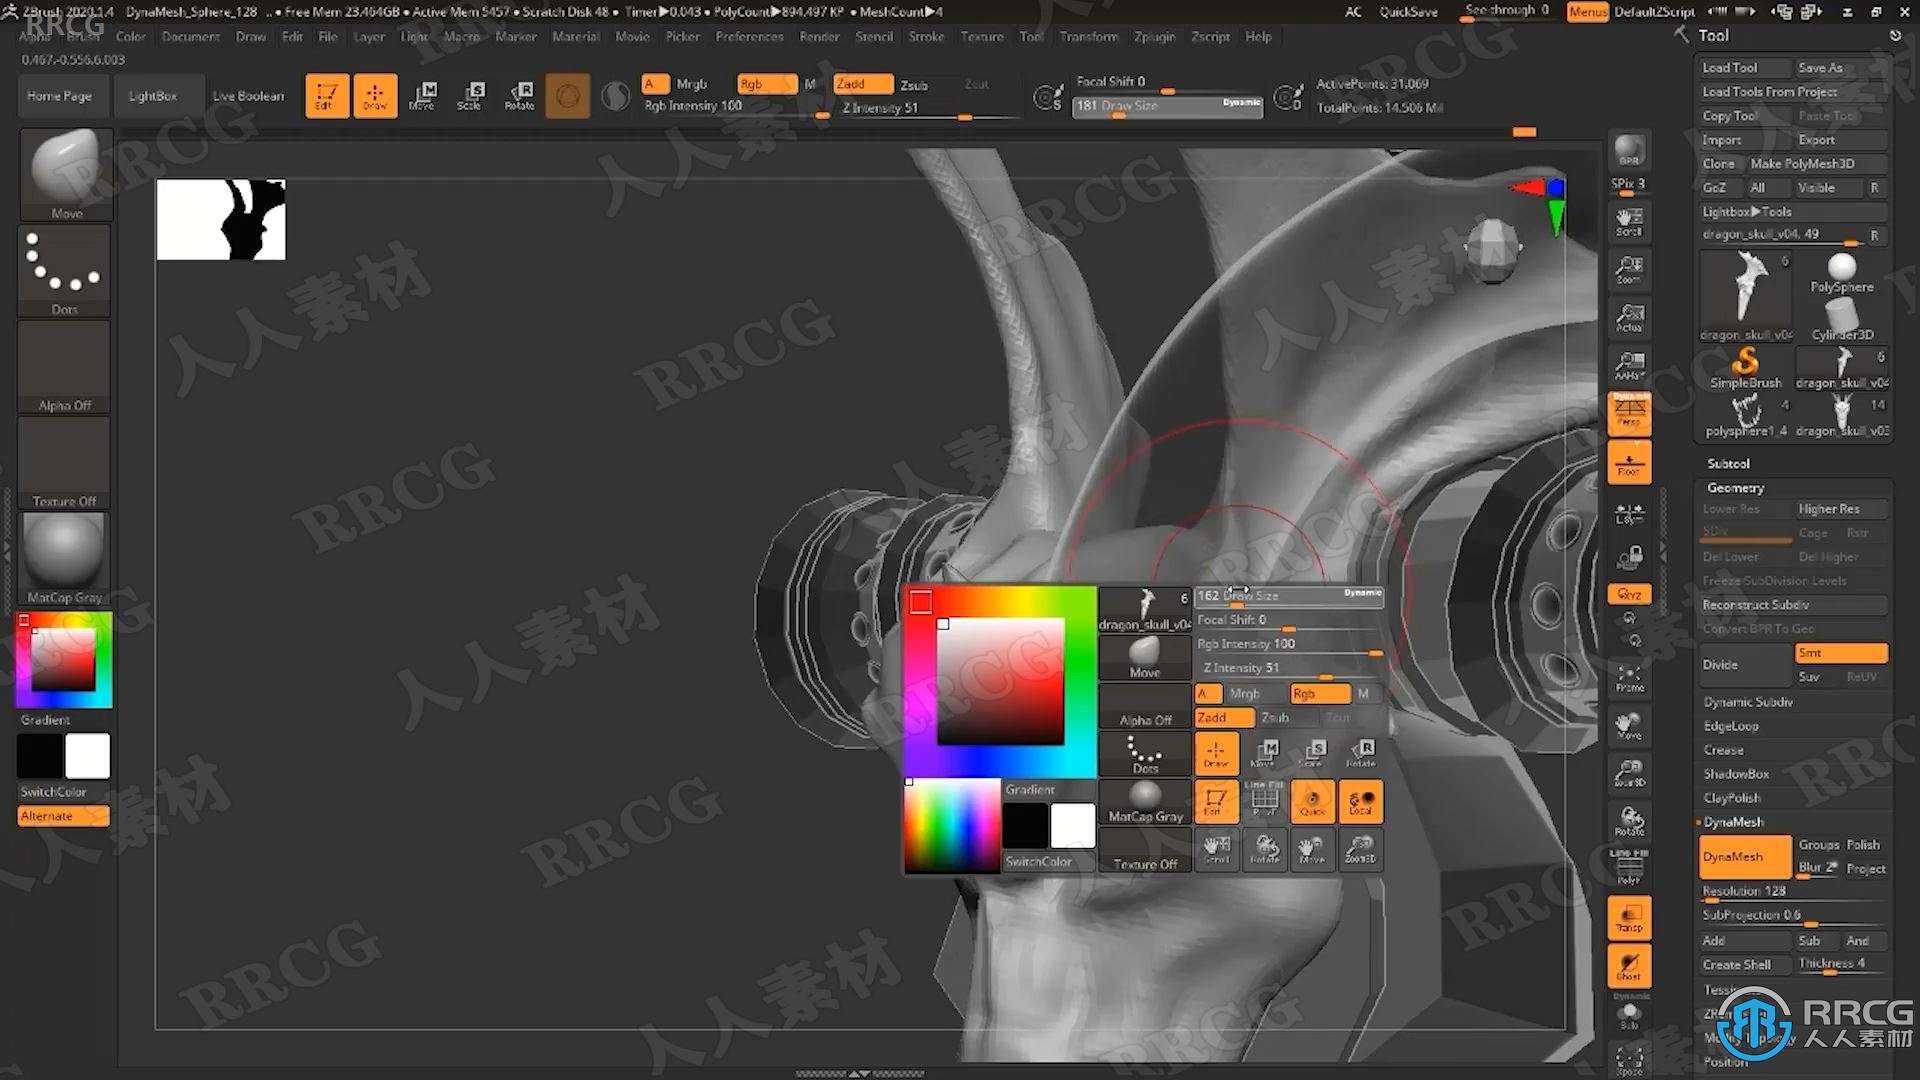Expand the Subtool palette section
This screenshot has height=1080, width=1920.
(x=1728, y=464)
